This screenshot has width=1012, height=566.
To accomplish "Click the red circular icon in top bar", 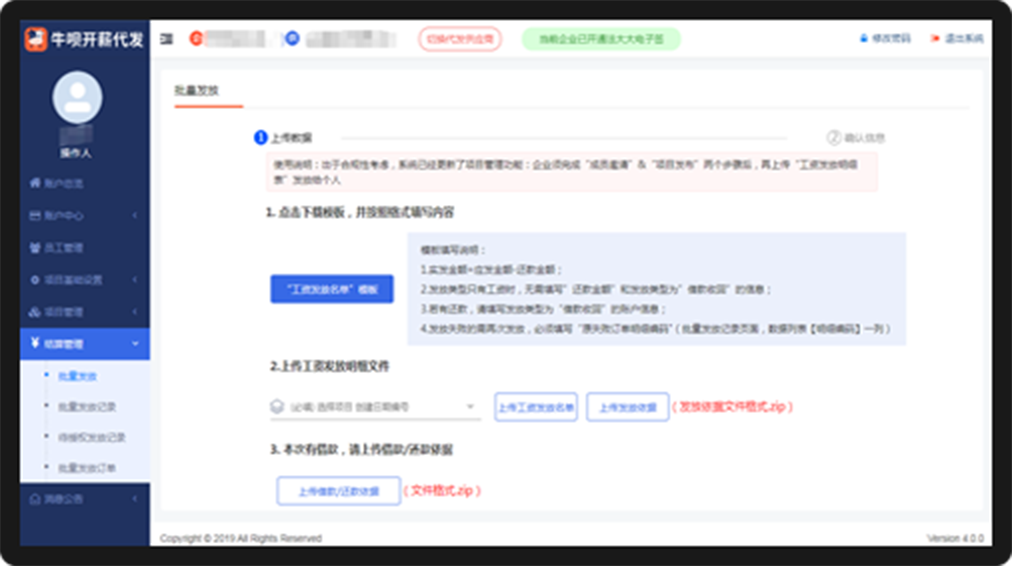I will [196, 39].
